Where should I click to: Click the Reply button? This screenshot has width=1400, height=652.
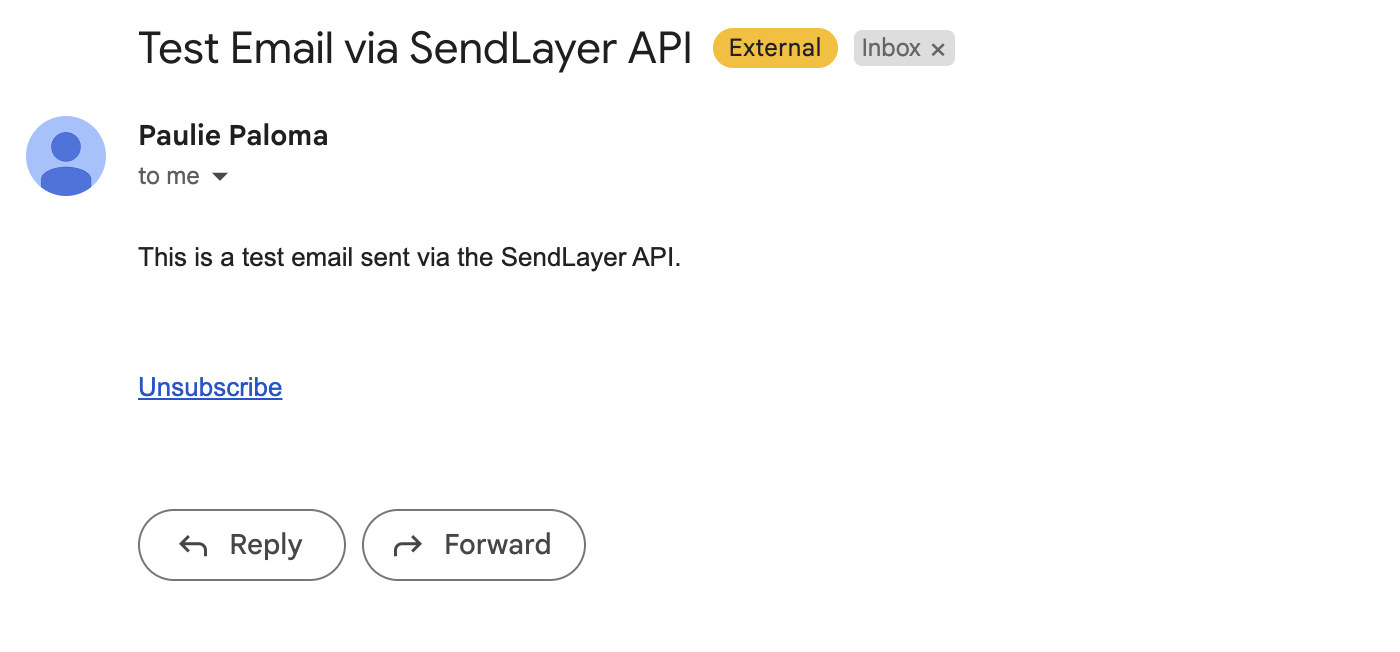point(241,544)
